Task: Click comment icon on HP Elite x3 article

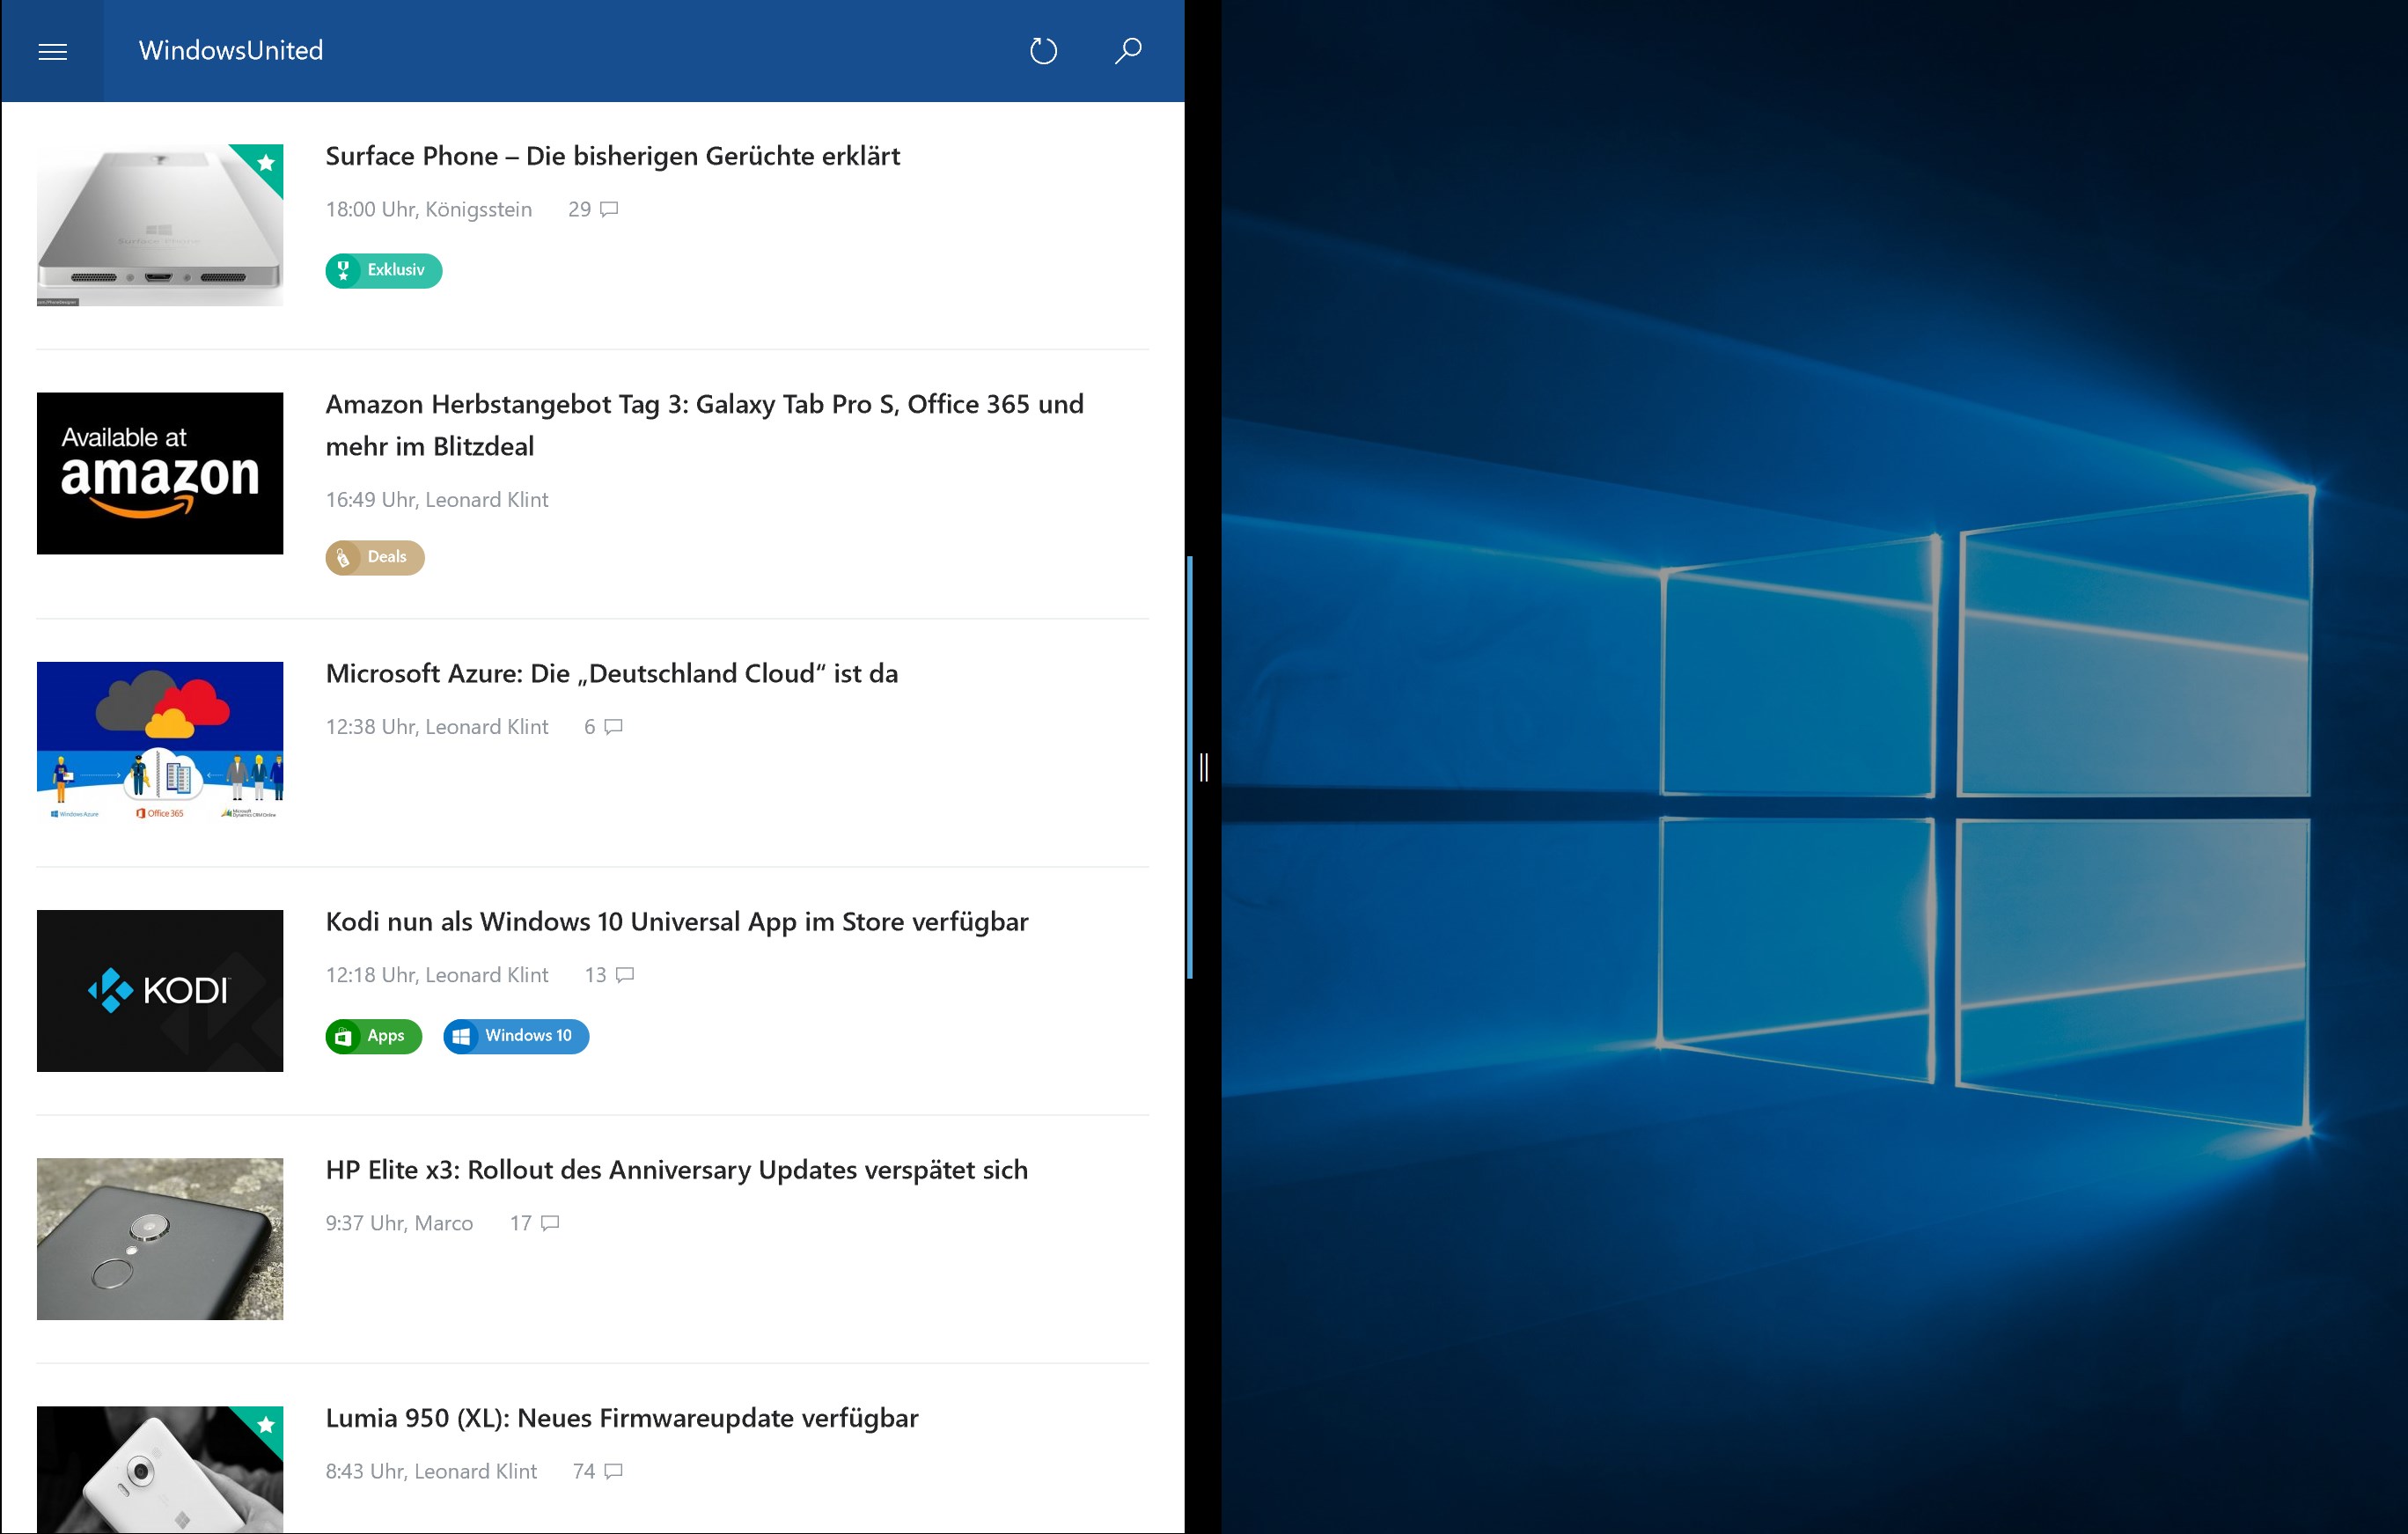Action: 549,1223
